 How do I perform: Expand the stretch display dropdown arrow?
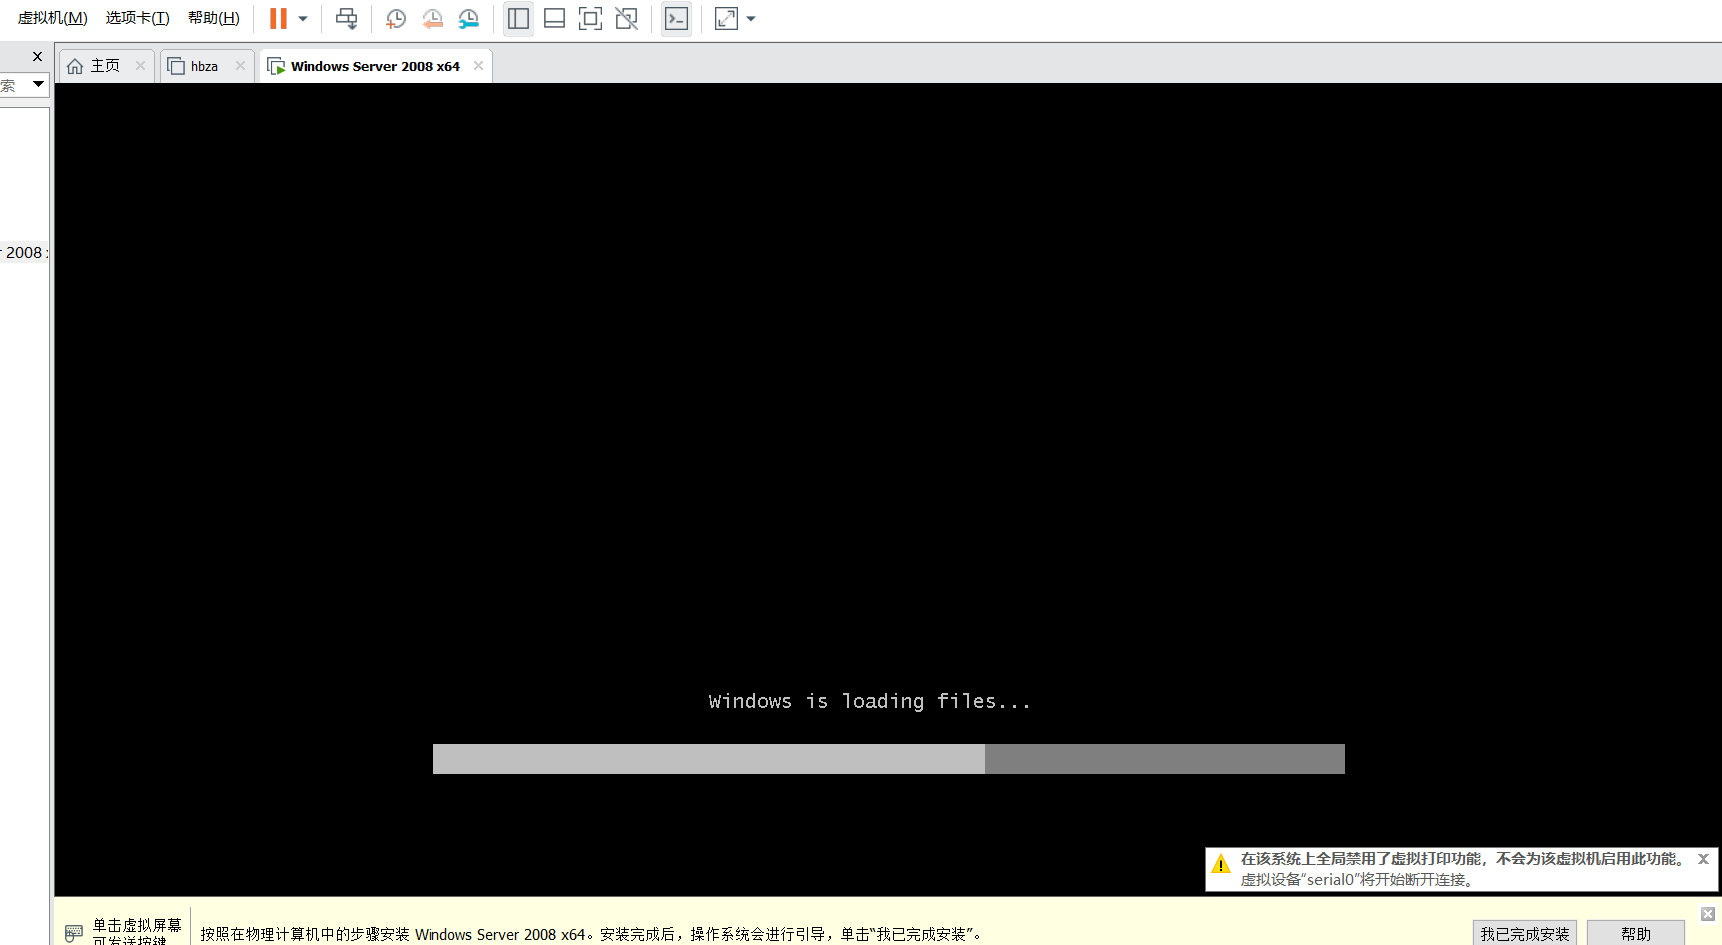click(751, 18)
